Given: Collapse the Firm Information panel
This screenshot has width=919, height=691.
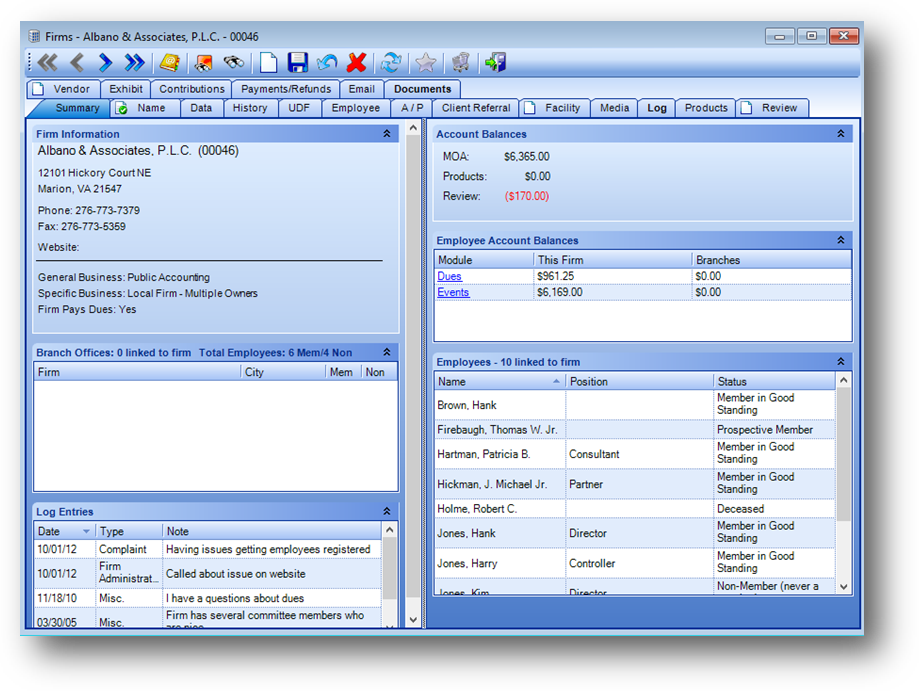Looking at the screenshot, I should 387,134.
